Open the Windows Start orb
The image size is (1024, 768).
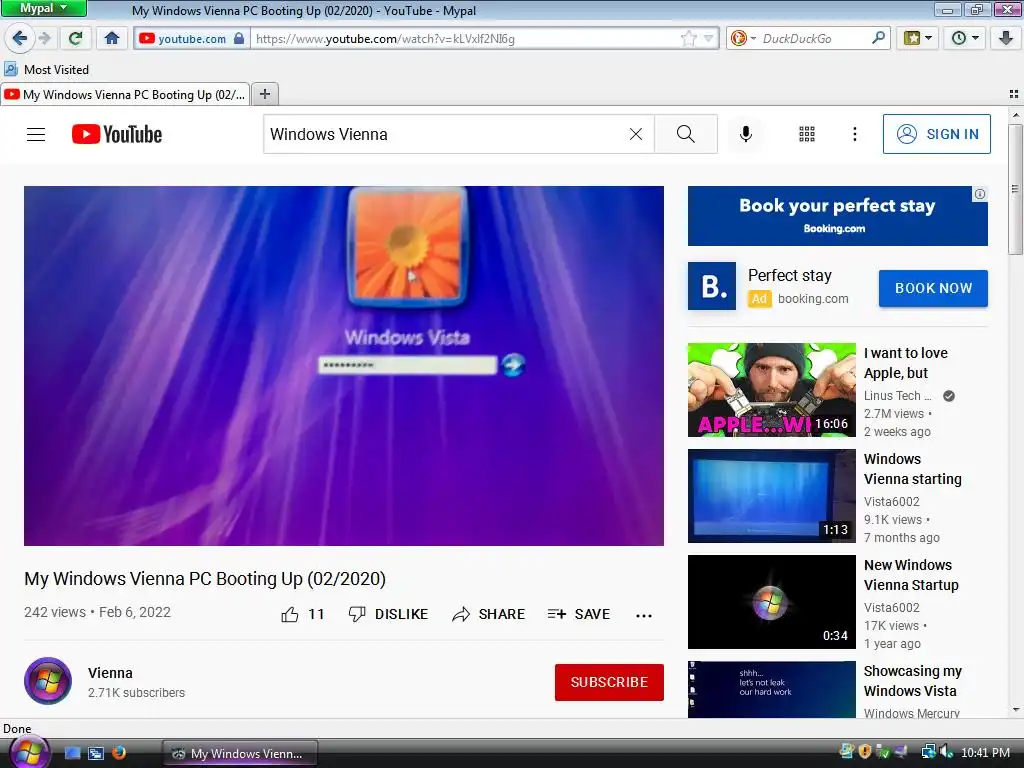coord(28,752)
